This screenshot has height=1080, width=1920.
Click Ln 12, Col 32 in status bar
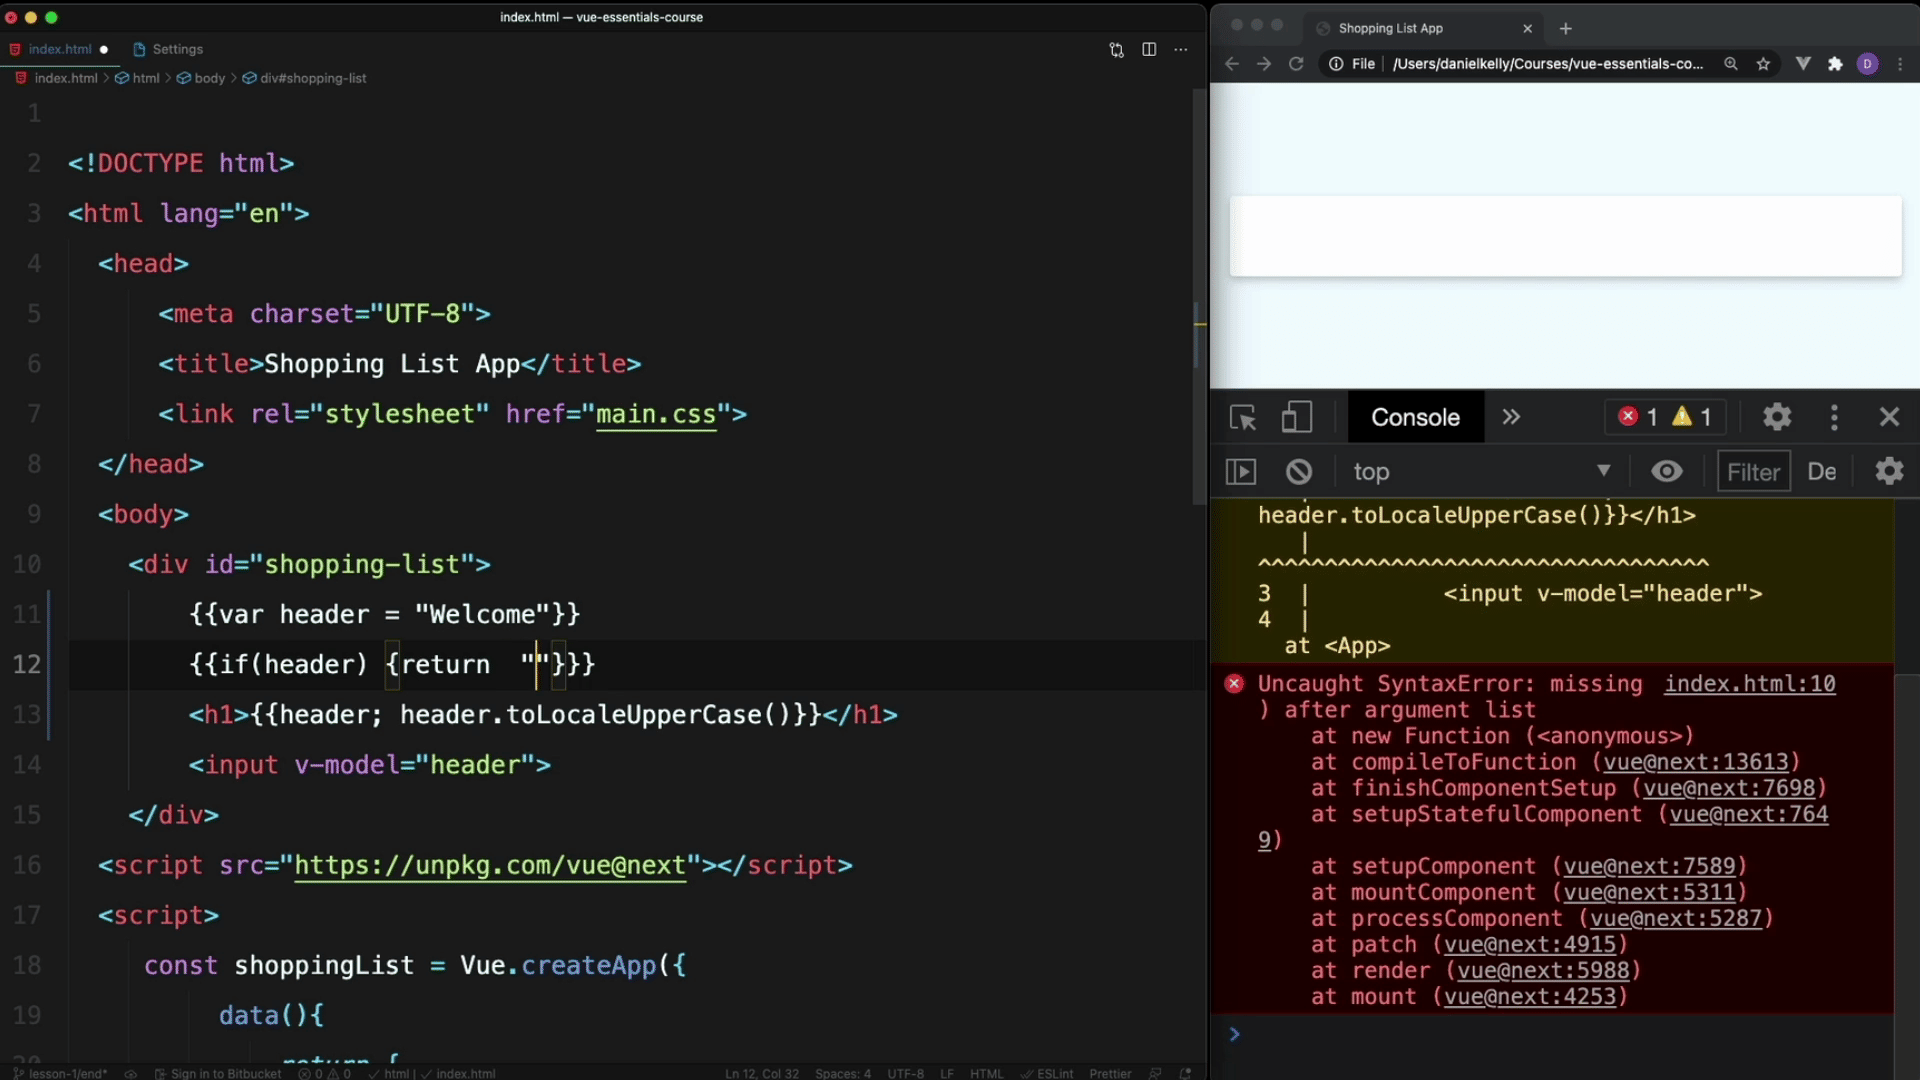[x=762, y=1073]
